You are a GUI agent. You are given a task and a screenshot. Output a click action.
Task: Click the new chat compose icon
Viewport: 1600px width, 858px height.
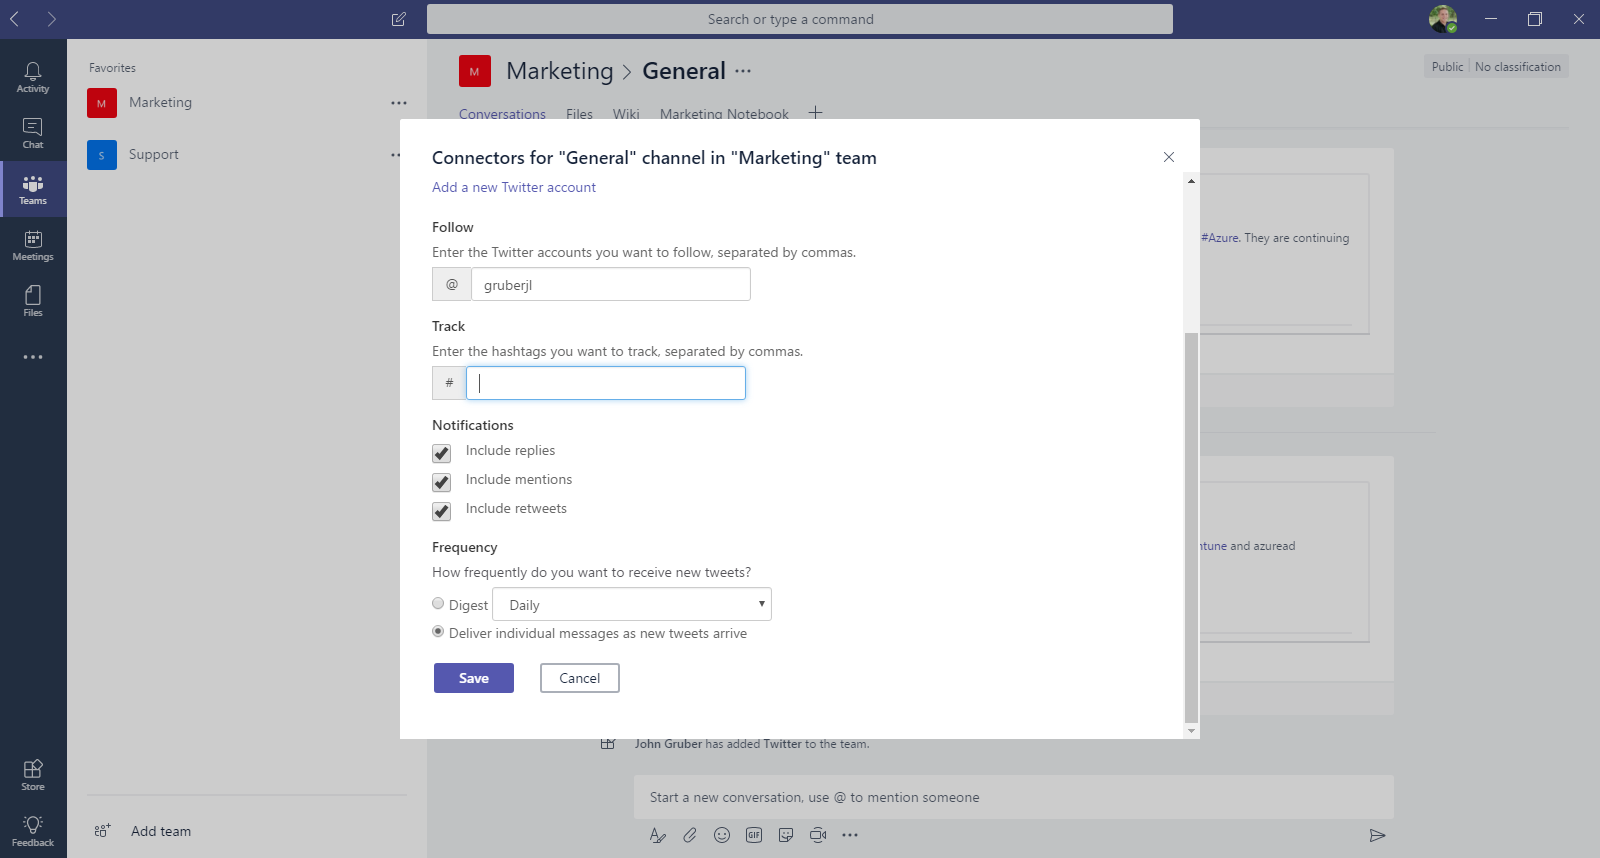[399, 19]
